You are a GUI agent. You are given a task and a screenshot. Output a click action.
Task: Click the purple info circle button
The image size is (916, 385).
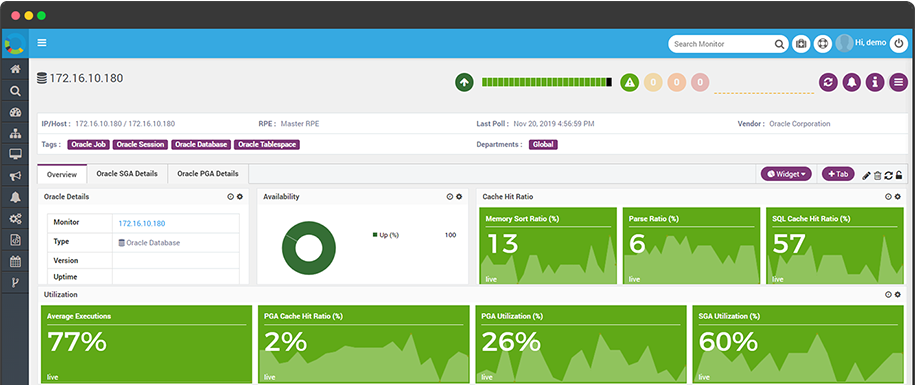point(875,82)
